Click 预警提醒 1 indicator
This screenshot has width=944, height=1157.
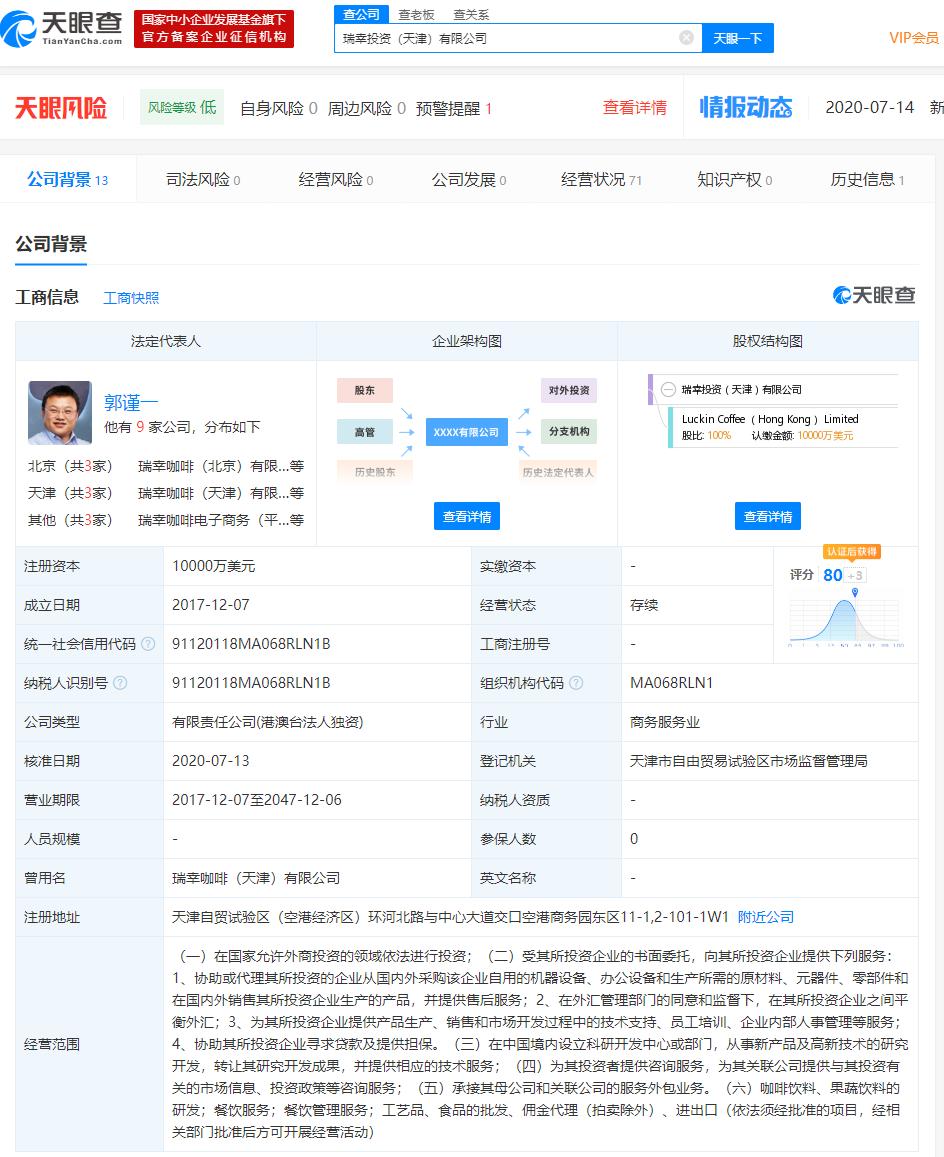(454, 108)
